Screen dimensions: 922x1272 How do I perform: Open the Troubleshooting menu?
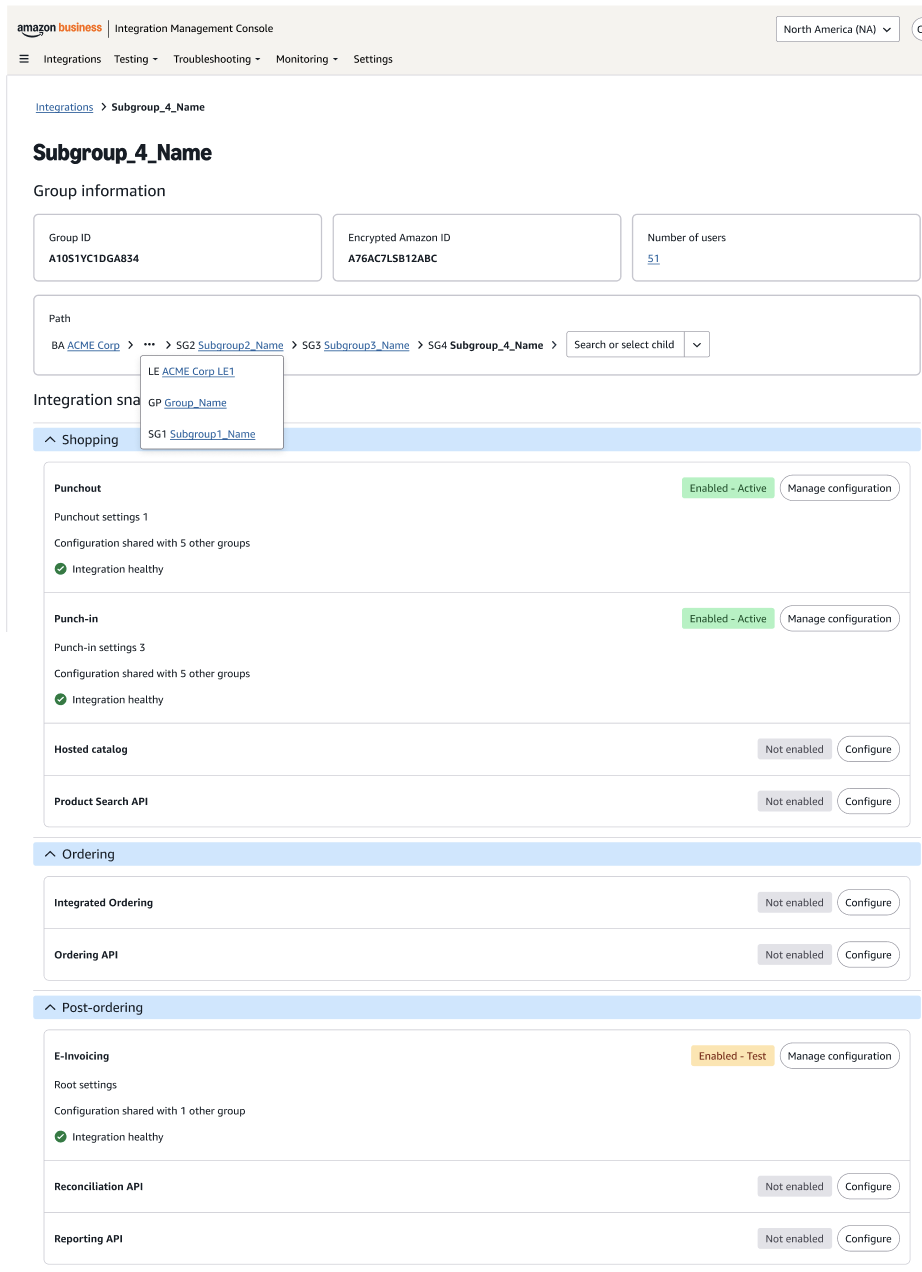pyautogui.click(x=216, y=59)
